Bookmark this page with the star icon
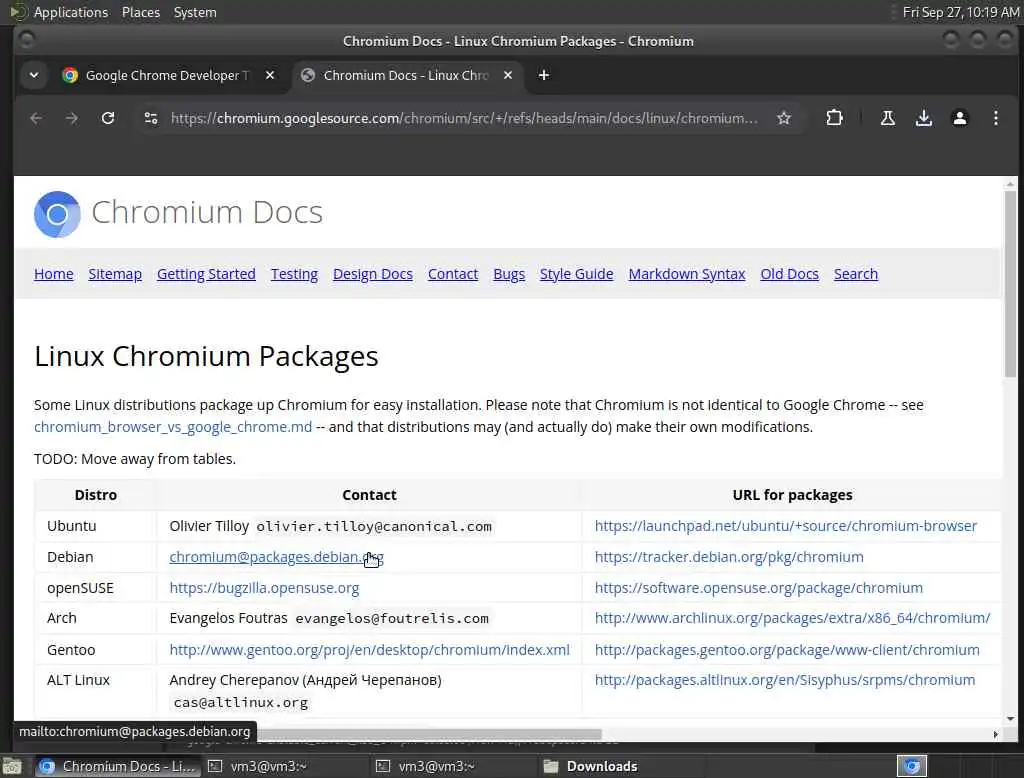 tap(784, 118)
